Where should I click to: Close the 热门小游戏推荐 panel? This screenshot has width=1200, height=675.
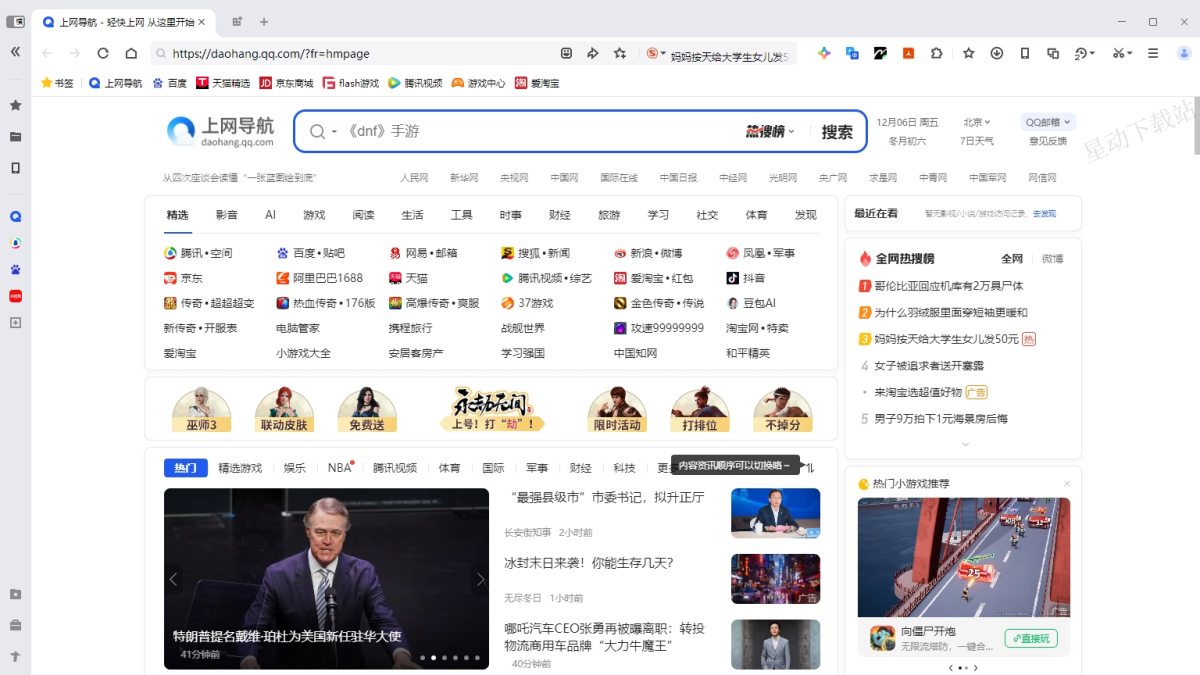pyautogui.click(x=1067, y=484)
